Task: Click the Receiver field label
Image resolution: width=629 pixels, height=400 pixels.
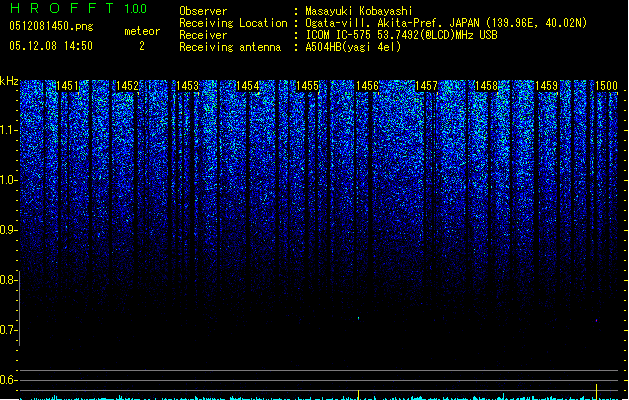Action: (x=203, y=35)
